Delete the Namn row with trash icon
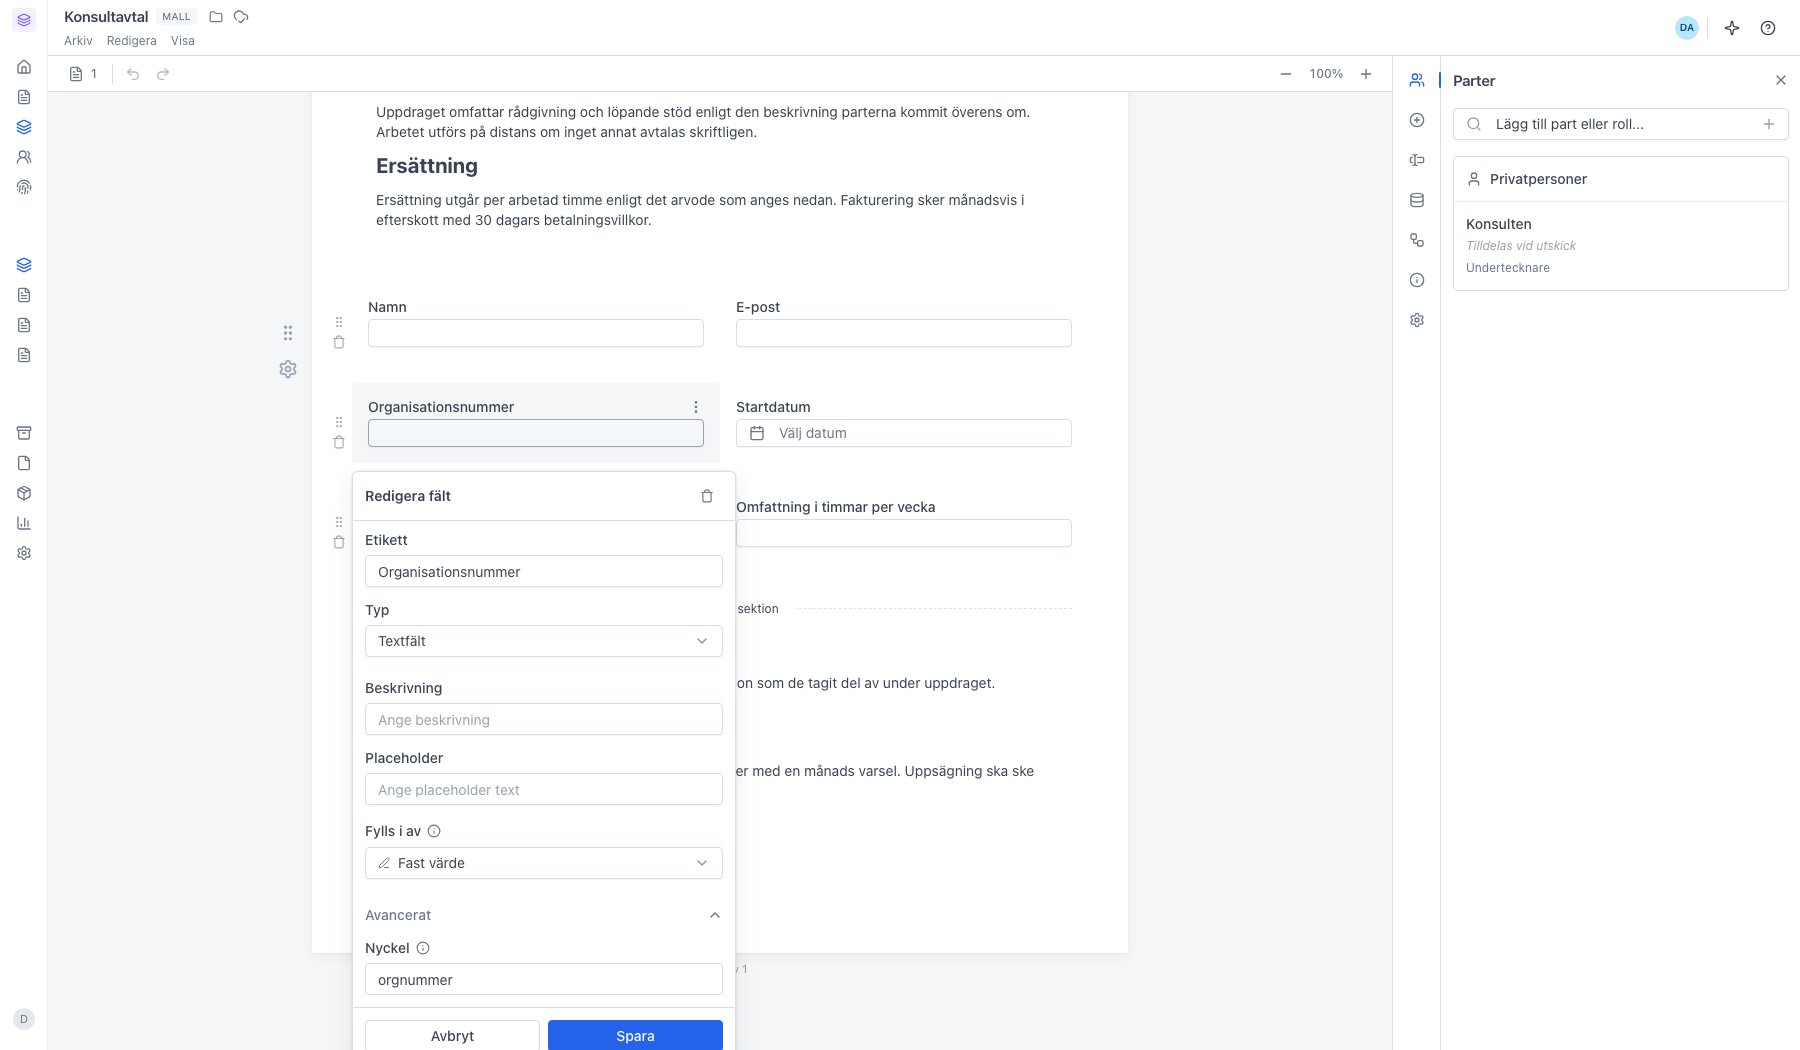1800x1050 pixels. tap(339, 342)
